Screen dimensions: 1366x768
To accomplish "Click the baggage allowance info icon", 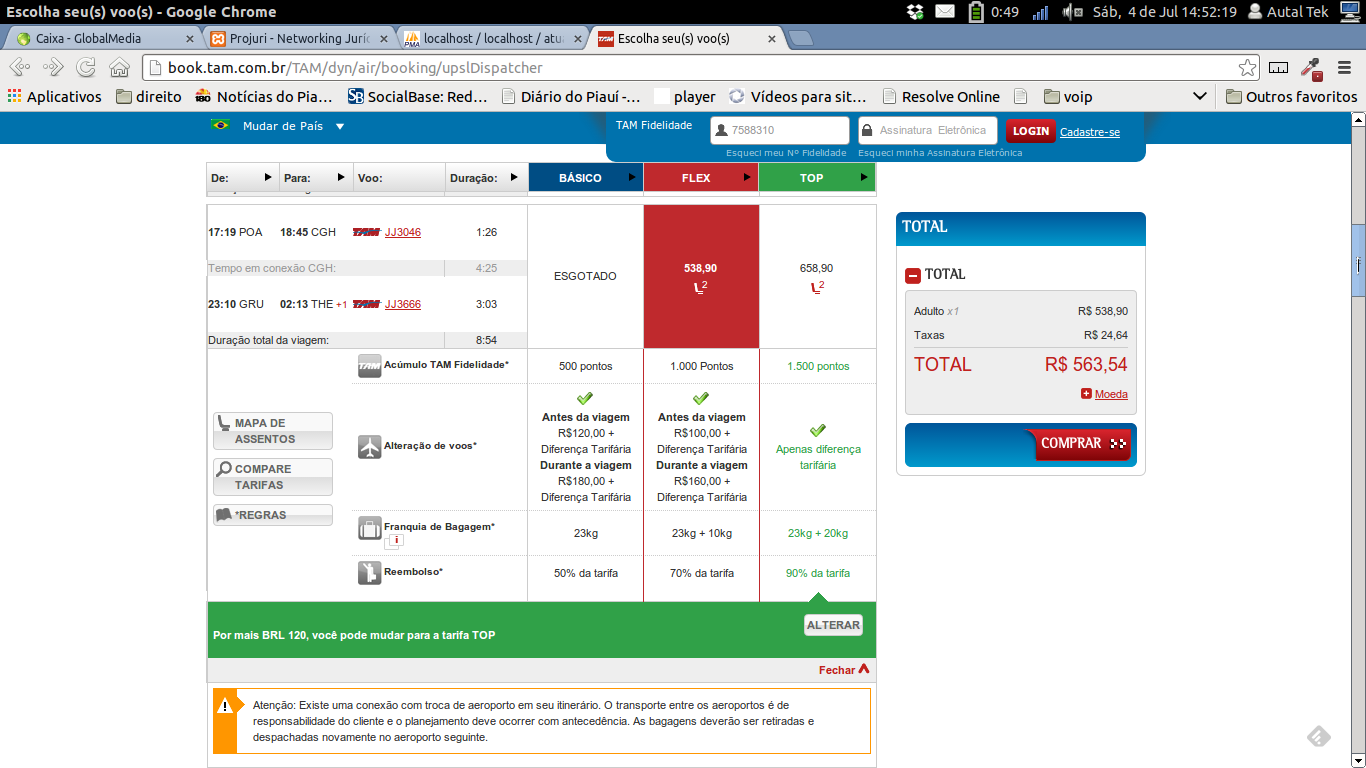I will 396,541.
